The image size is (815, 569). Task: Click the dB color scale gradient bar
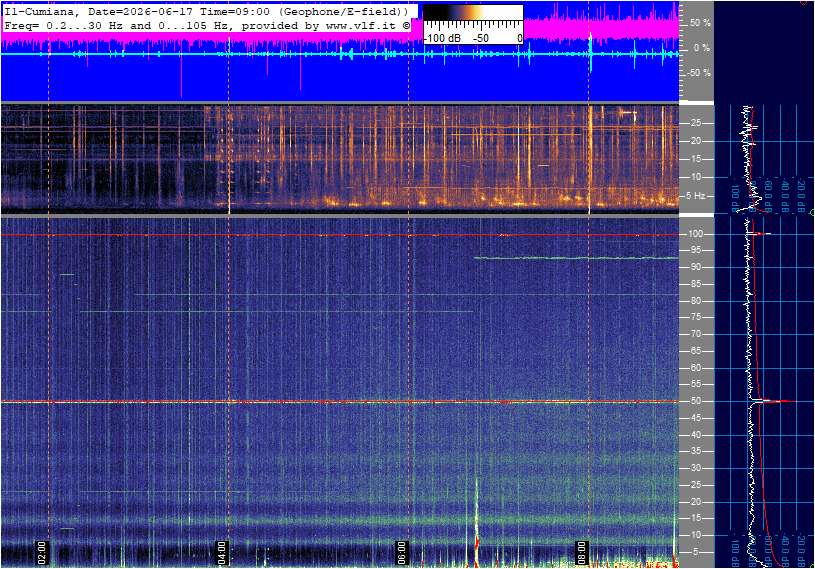[473, 14]
